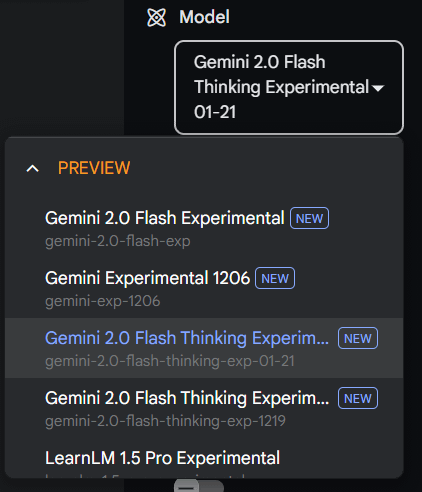Select LearnLM 1.5 Pro Experimental model
The width and height of the screenshot is (422, 492).
tap(204, 462)
